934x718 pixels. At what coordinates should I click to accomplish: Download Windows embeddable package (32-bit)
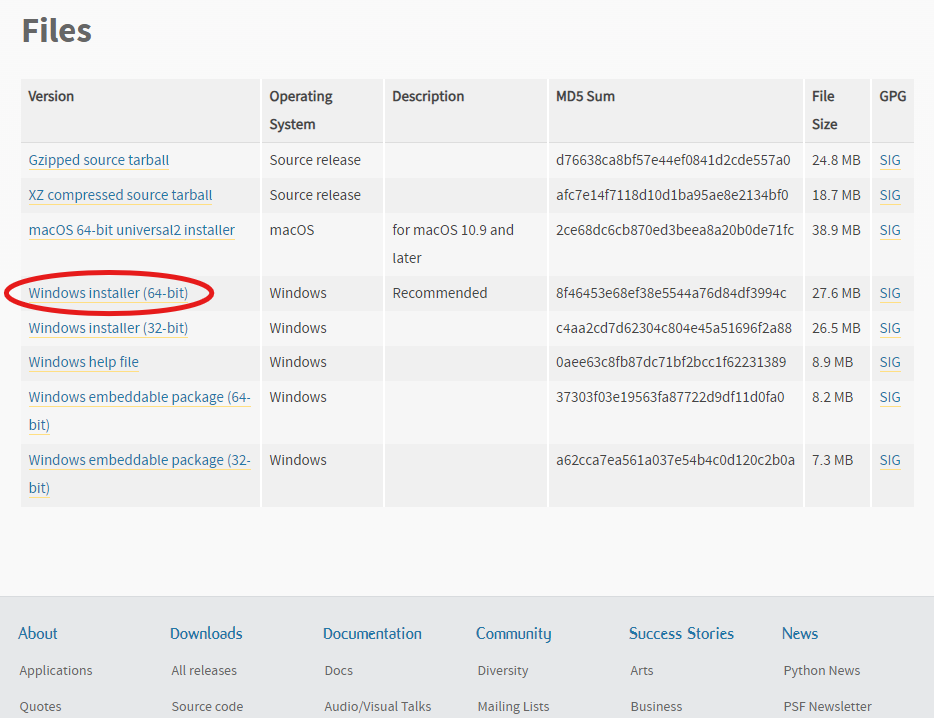pos(139,474)
